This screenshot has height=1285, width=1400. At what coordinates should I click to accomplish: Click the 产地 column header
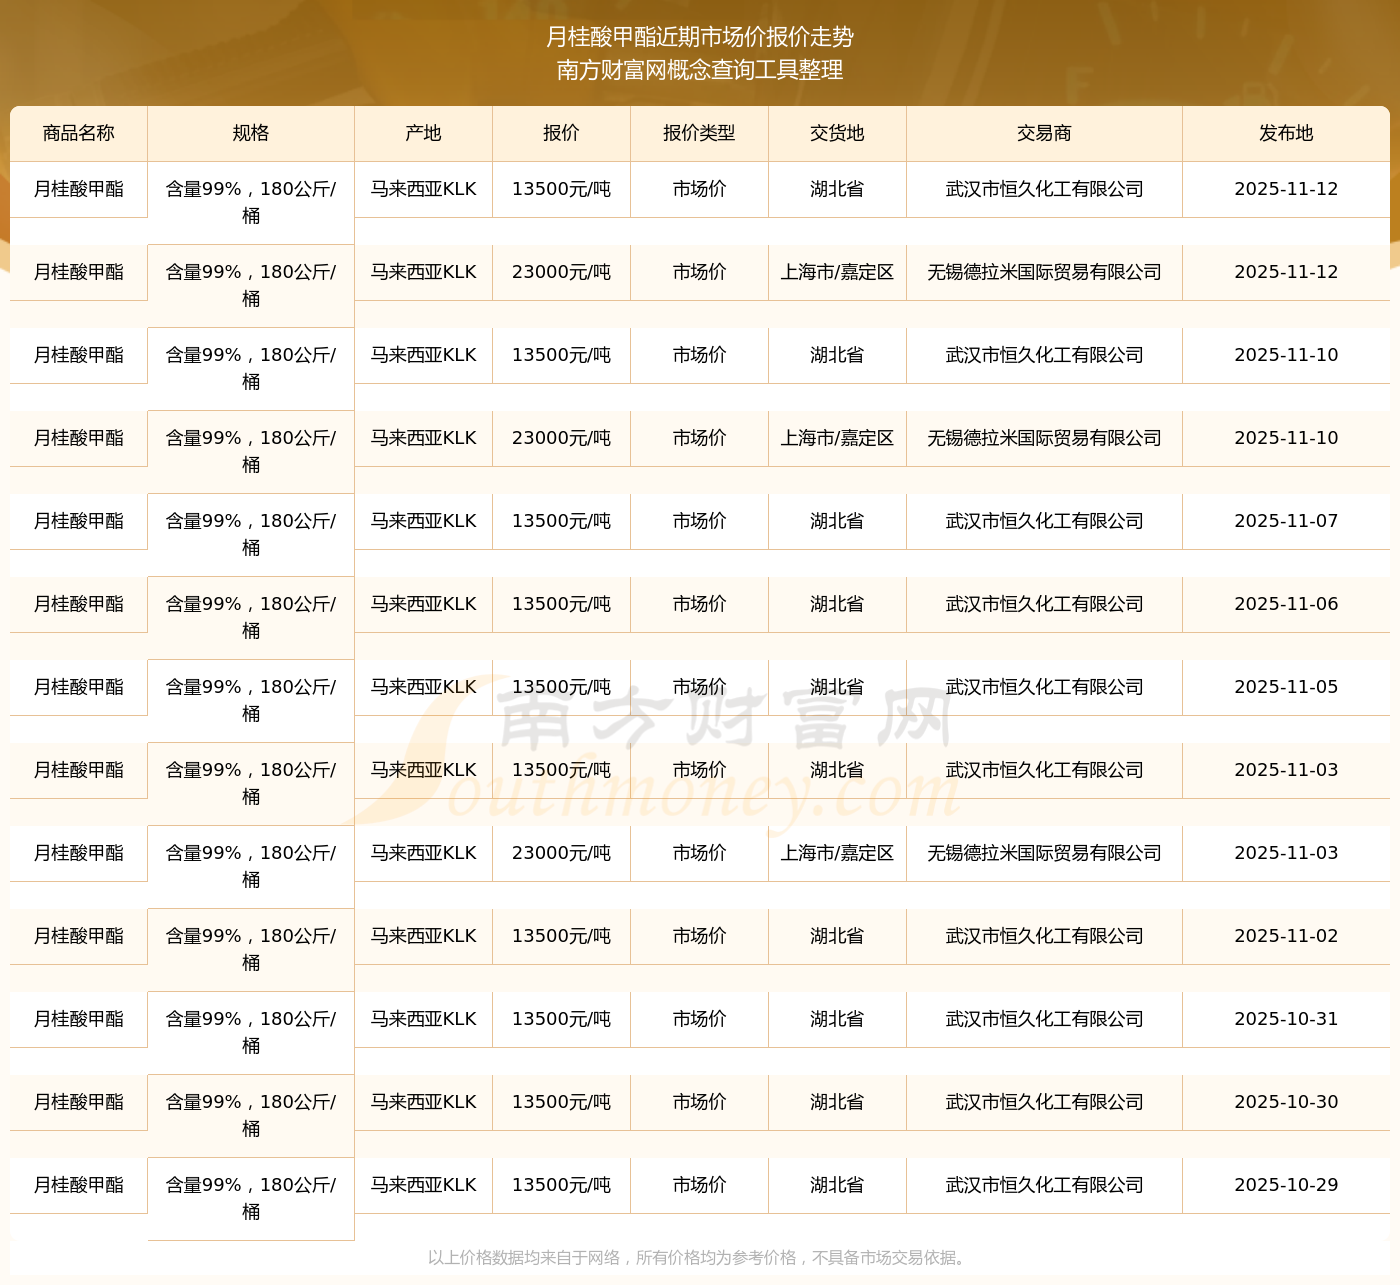423,133
